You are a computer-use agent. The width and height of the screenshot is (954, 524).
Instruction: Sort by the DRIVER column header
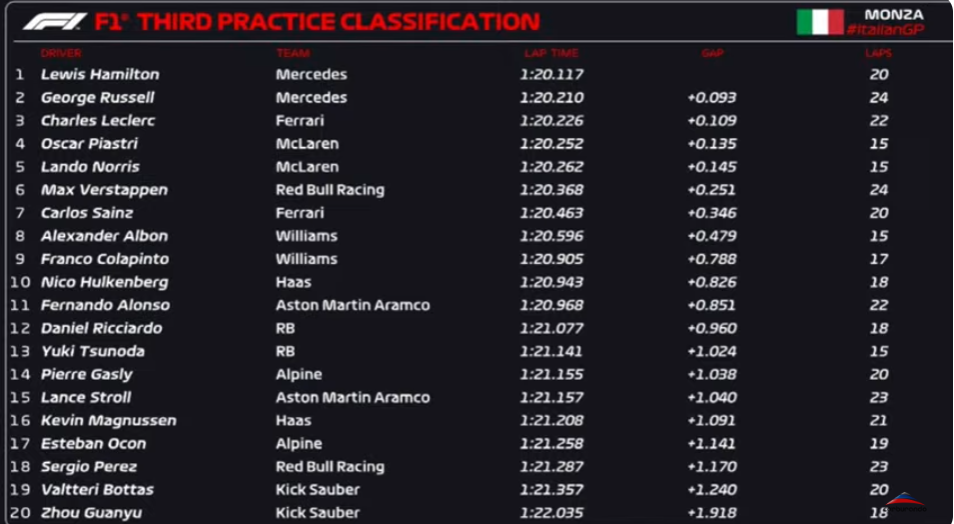tap(61, 53)
